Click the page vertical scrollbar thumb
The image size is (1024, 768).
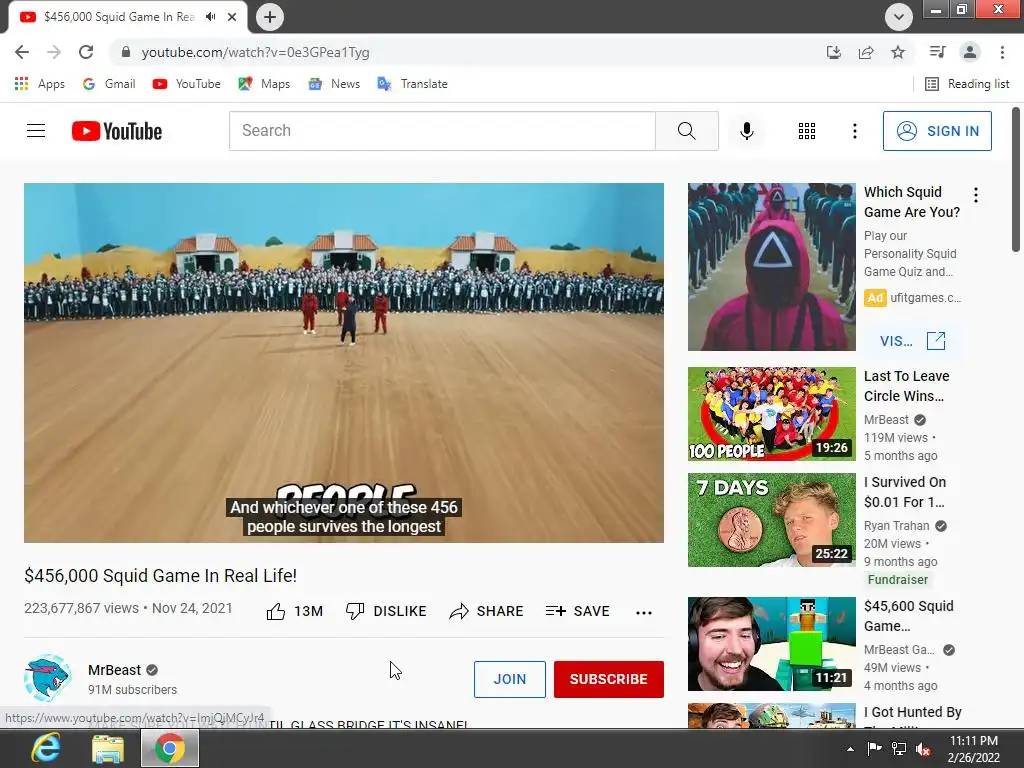pyautogui.click(x=1016, y=180)
